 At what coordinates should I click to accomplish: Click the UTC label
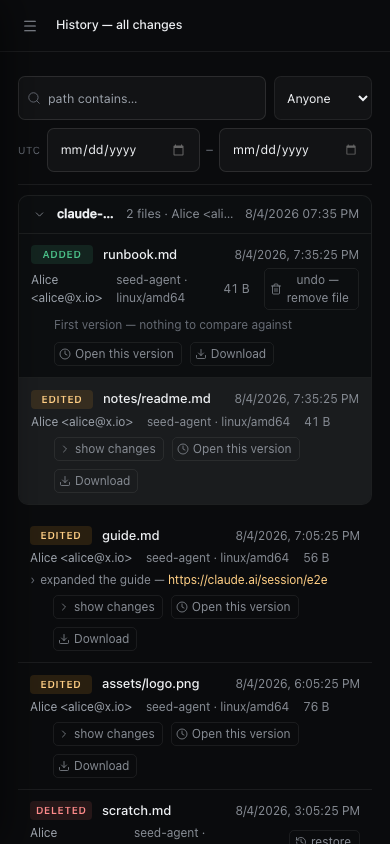pos(29,151)
